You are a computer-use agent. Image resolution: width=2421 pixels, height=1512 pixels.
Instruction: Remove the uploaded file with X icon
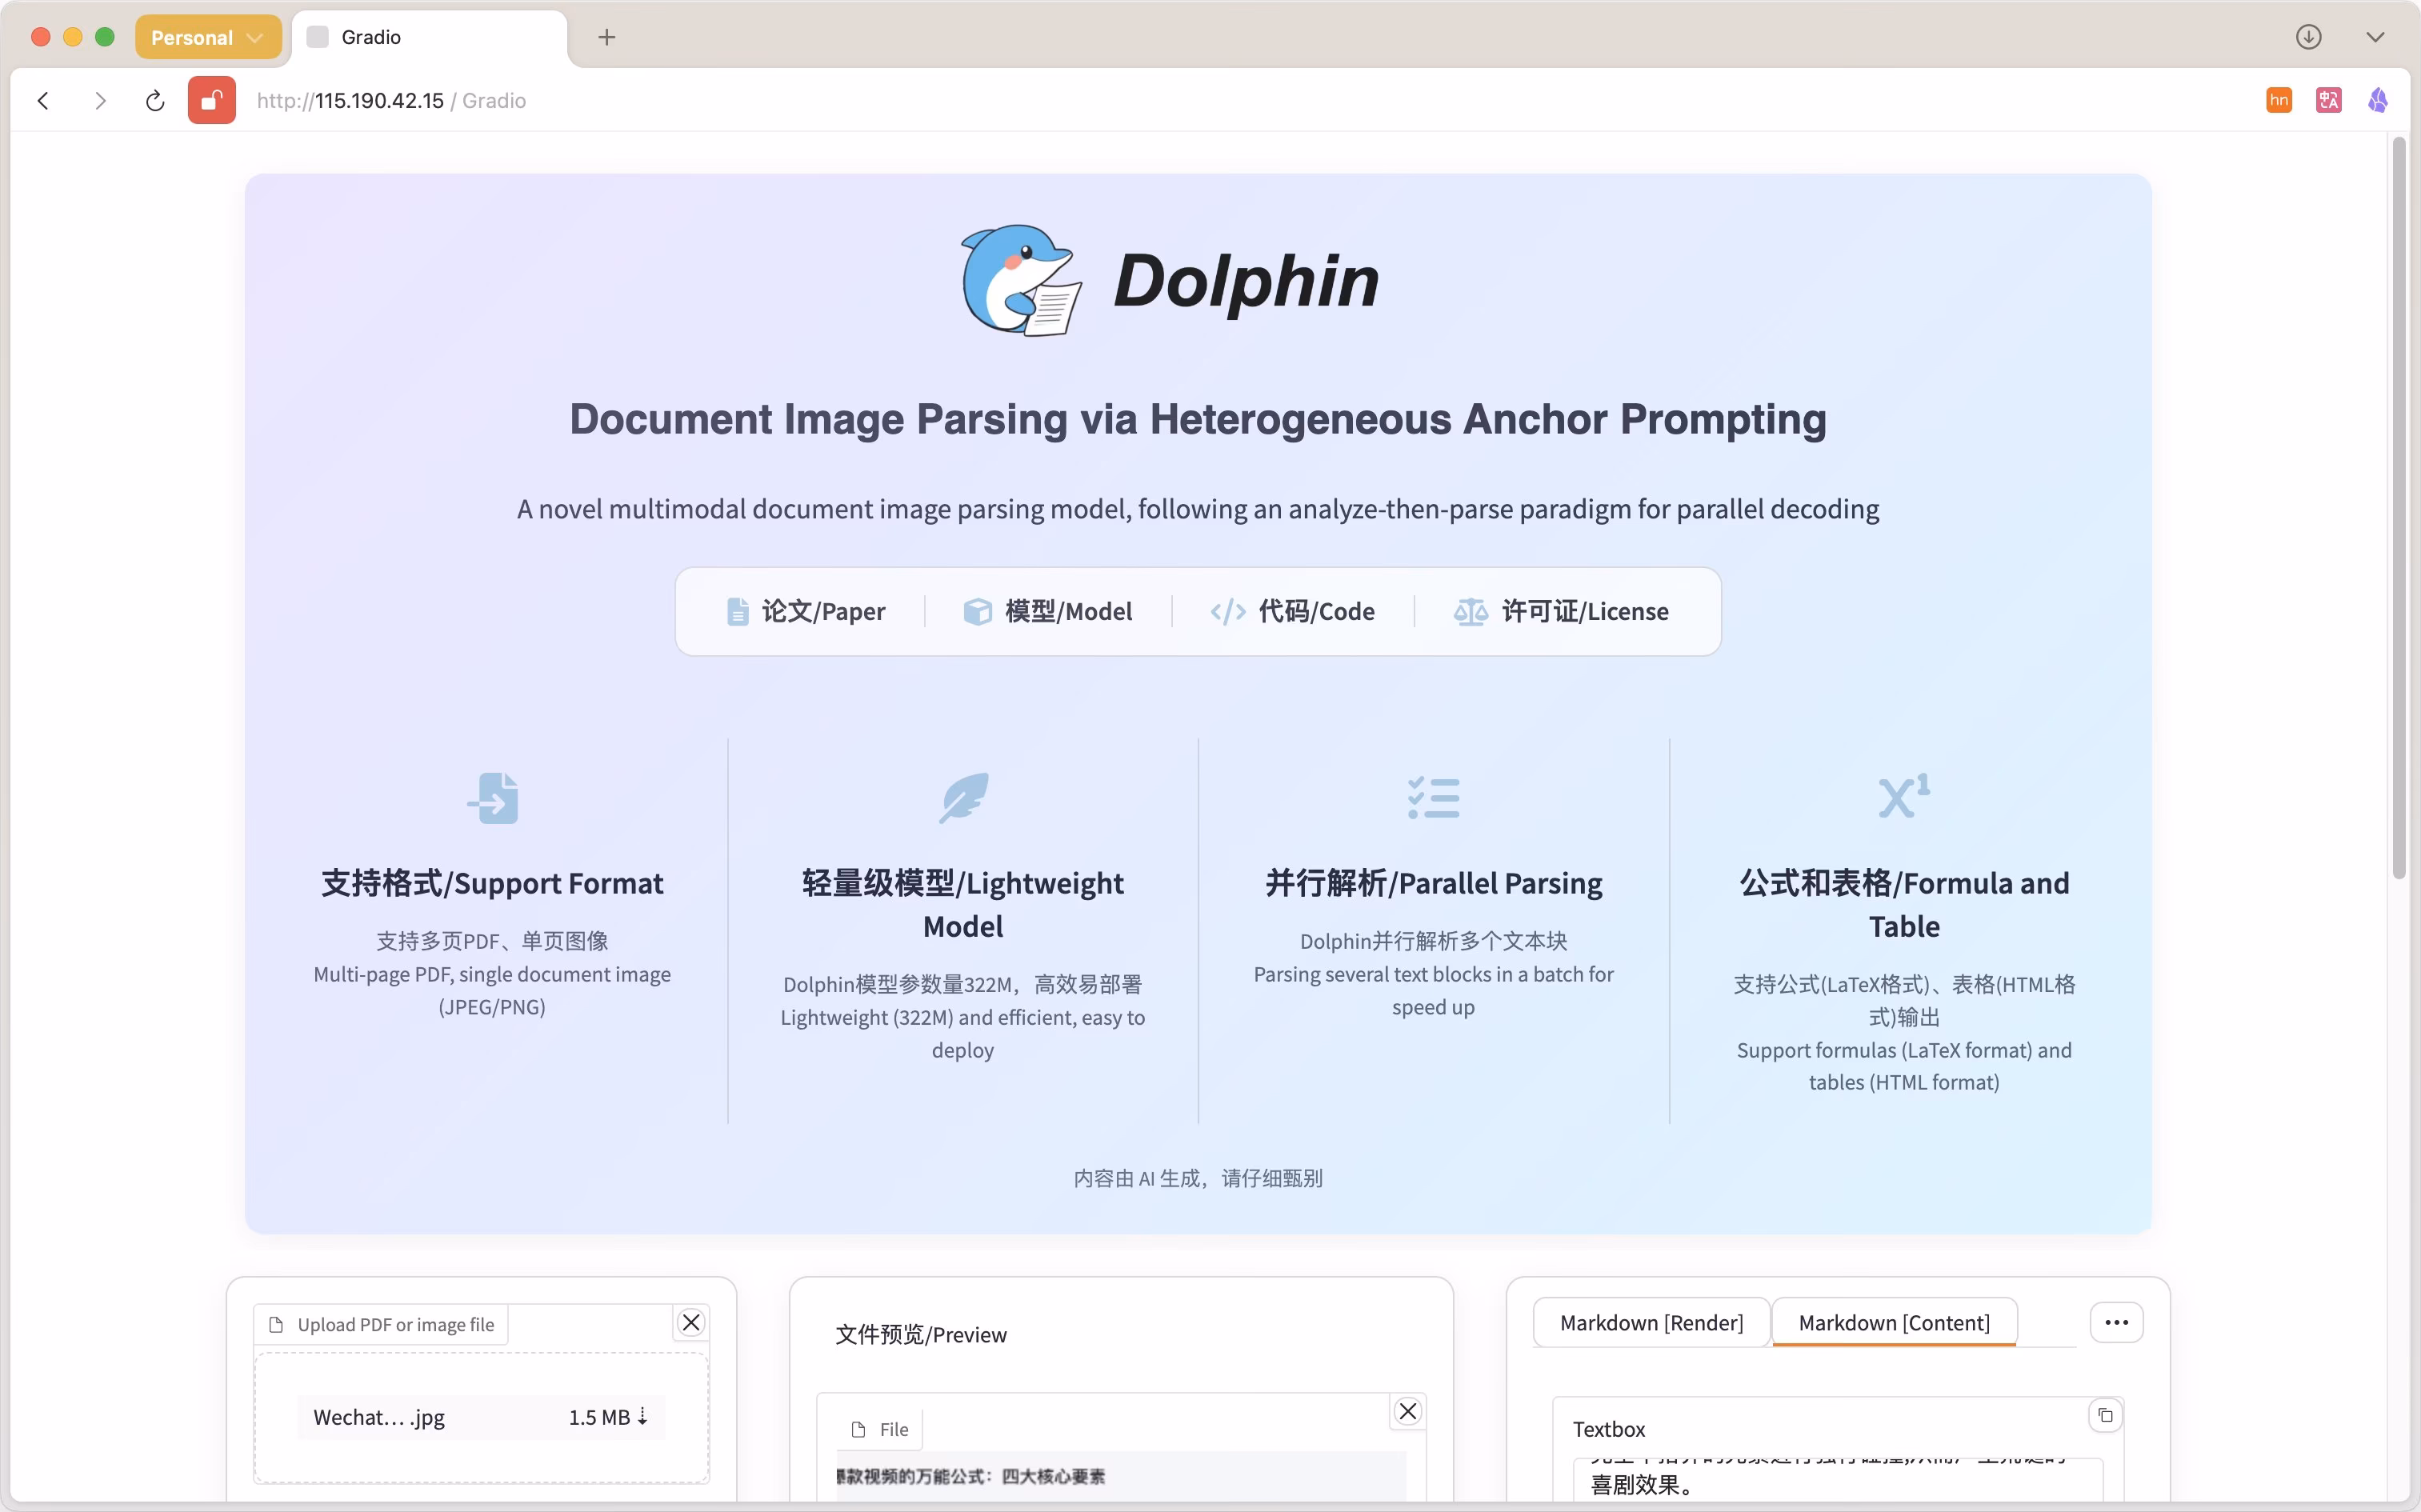[x=691, y=1322]
